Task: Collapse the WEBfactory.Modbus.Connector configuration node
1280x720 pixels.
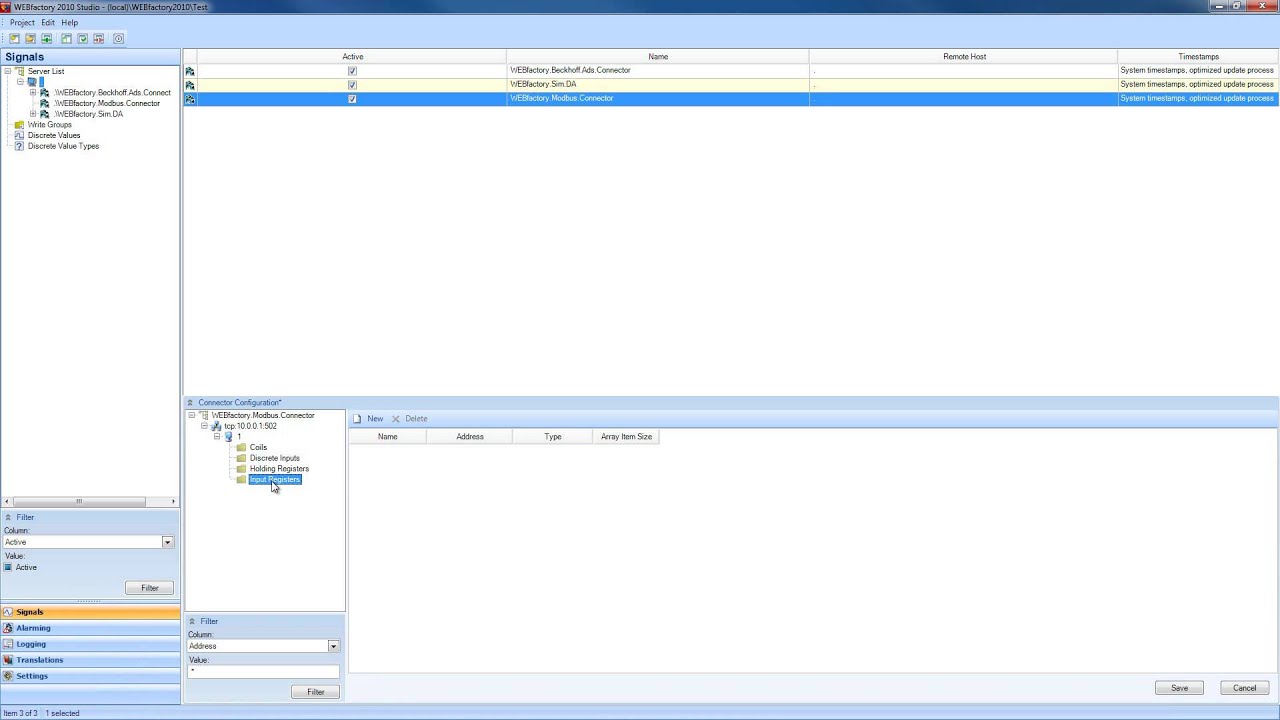Action: [192, 415]
